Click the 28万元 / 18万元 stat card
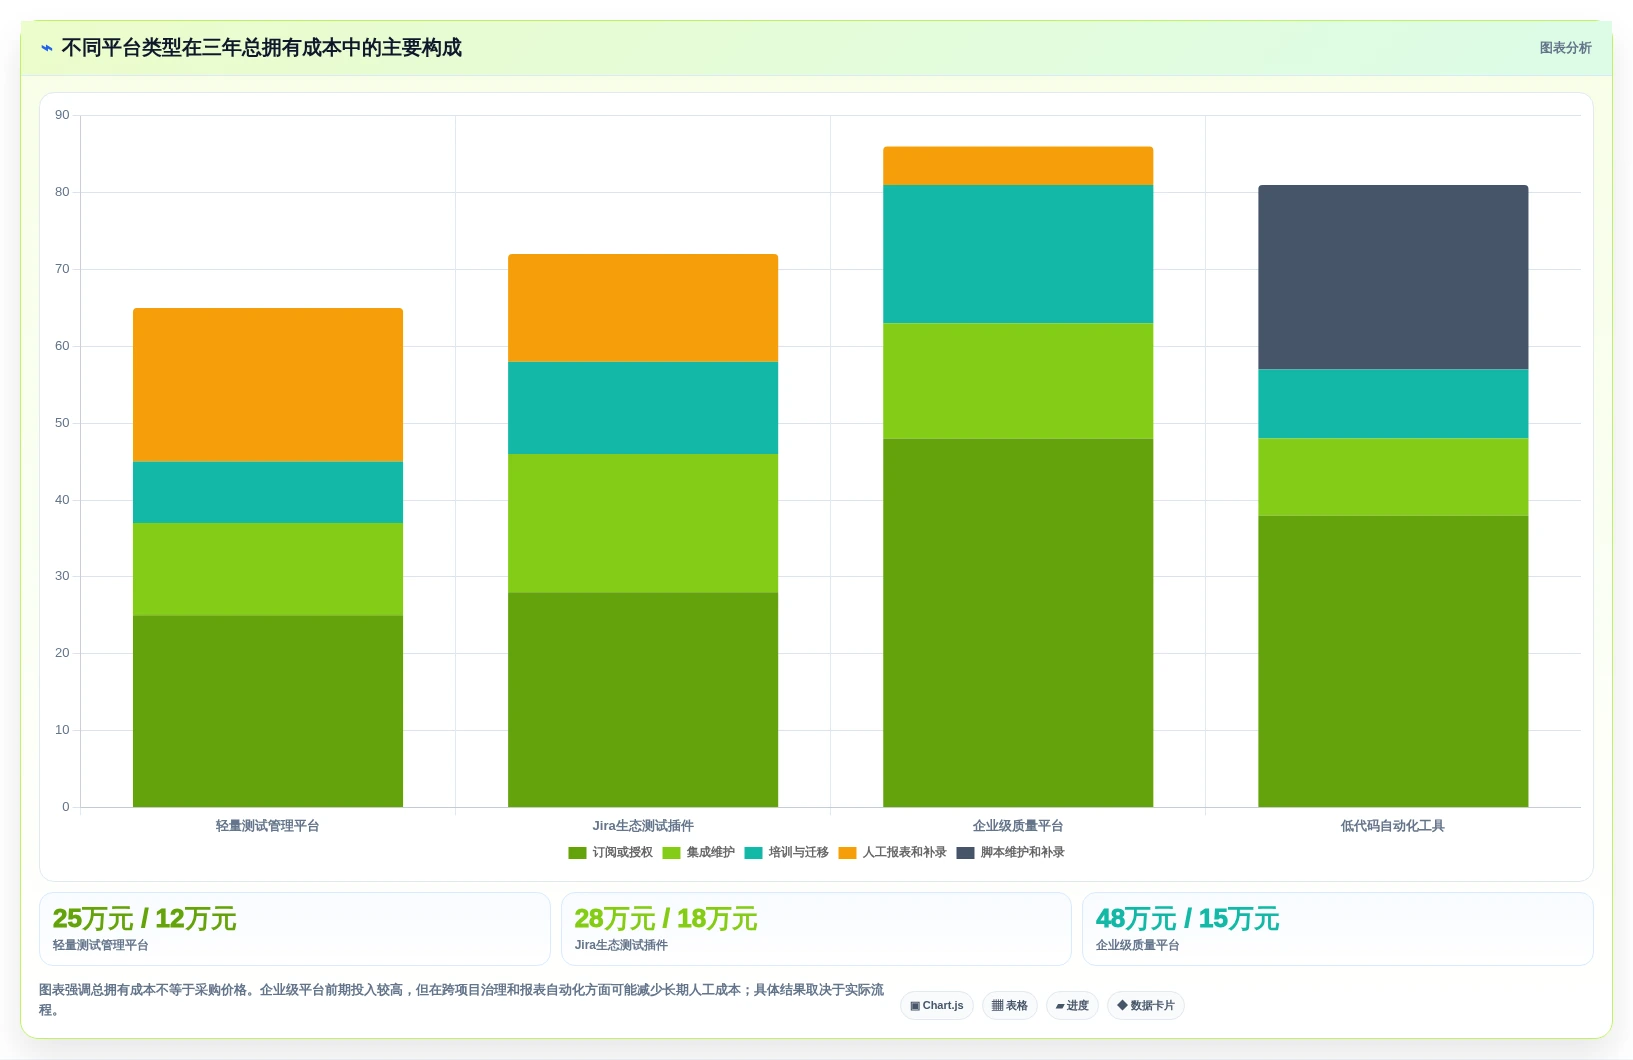The image size is (1633, 1060). click(x=816, y=929)
